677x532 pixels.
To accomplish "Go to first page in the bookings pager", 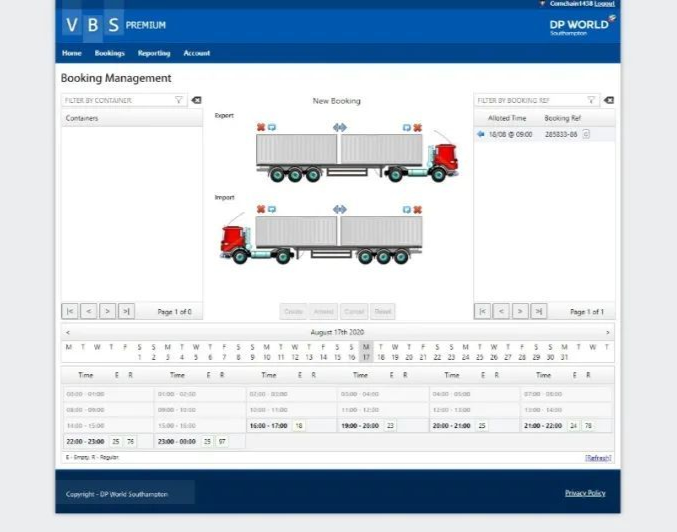I will pos(483,311).
